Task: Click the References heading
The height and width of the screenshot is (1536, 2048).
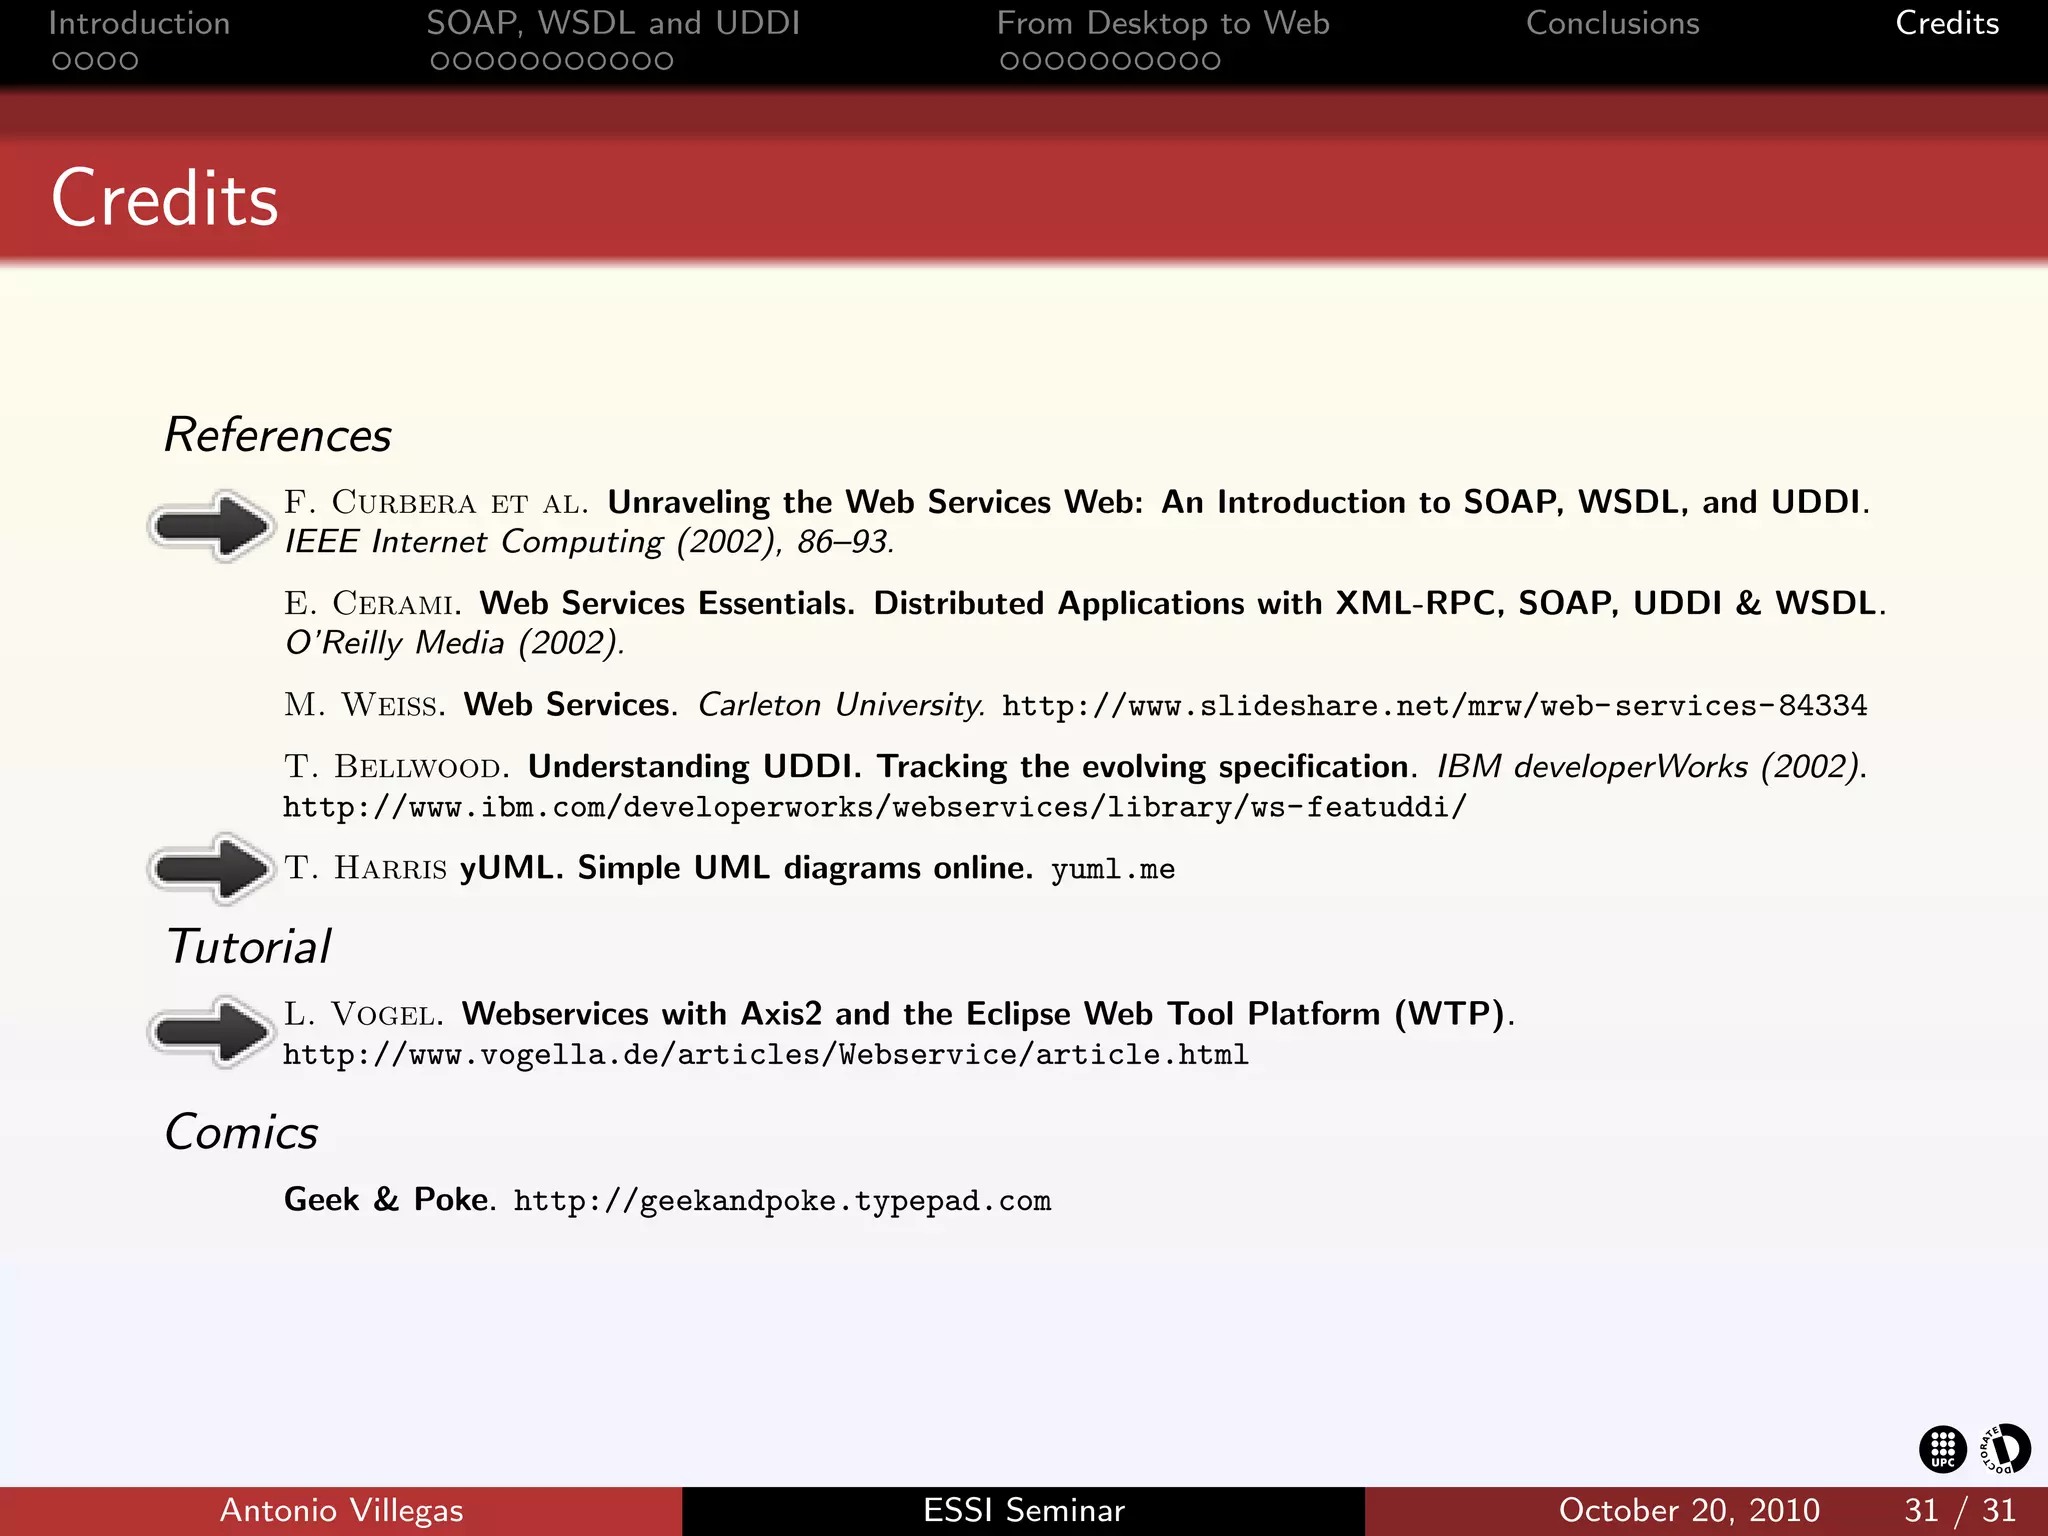Action: pos(278,435)
